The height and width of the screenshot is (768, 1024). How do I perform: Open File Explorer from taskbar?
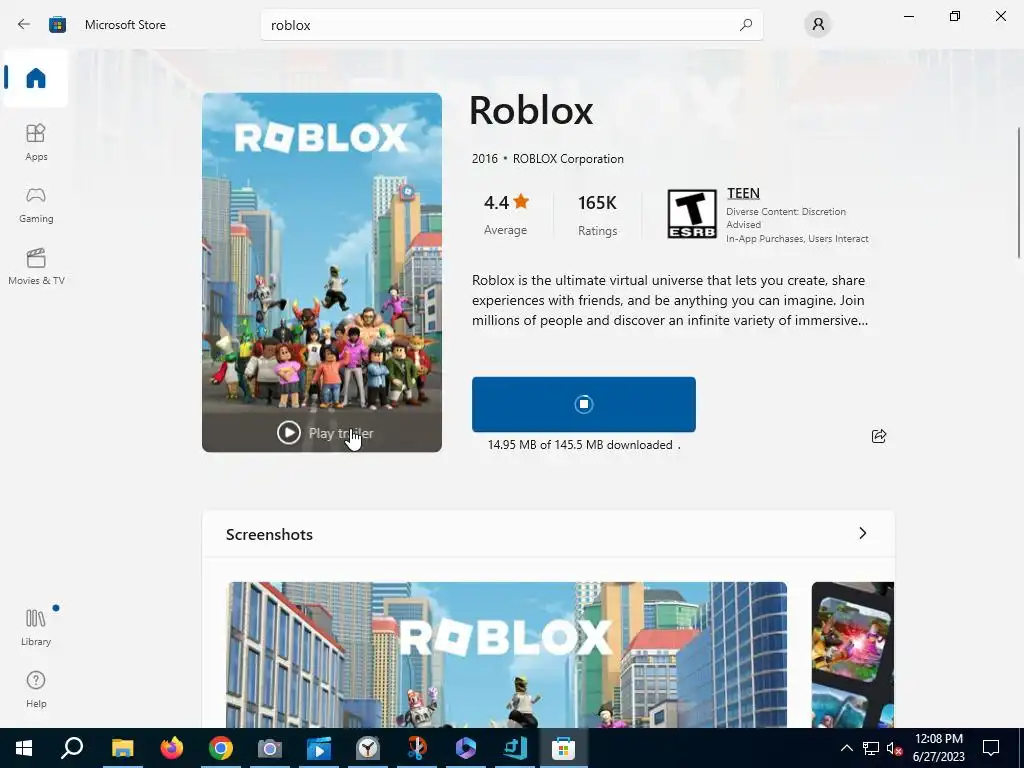[x=122, y=748]
